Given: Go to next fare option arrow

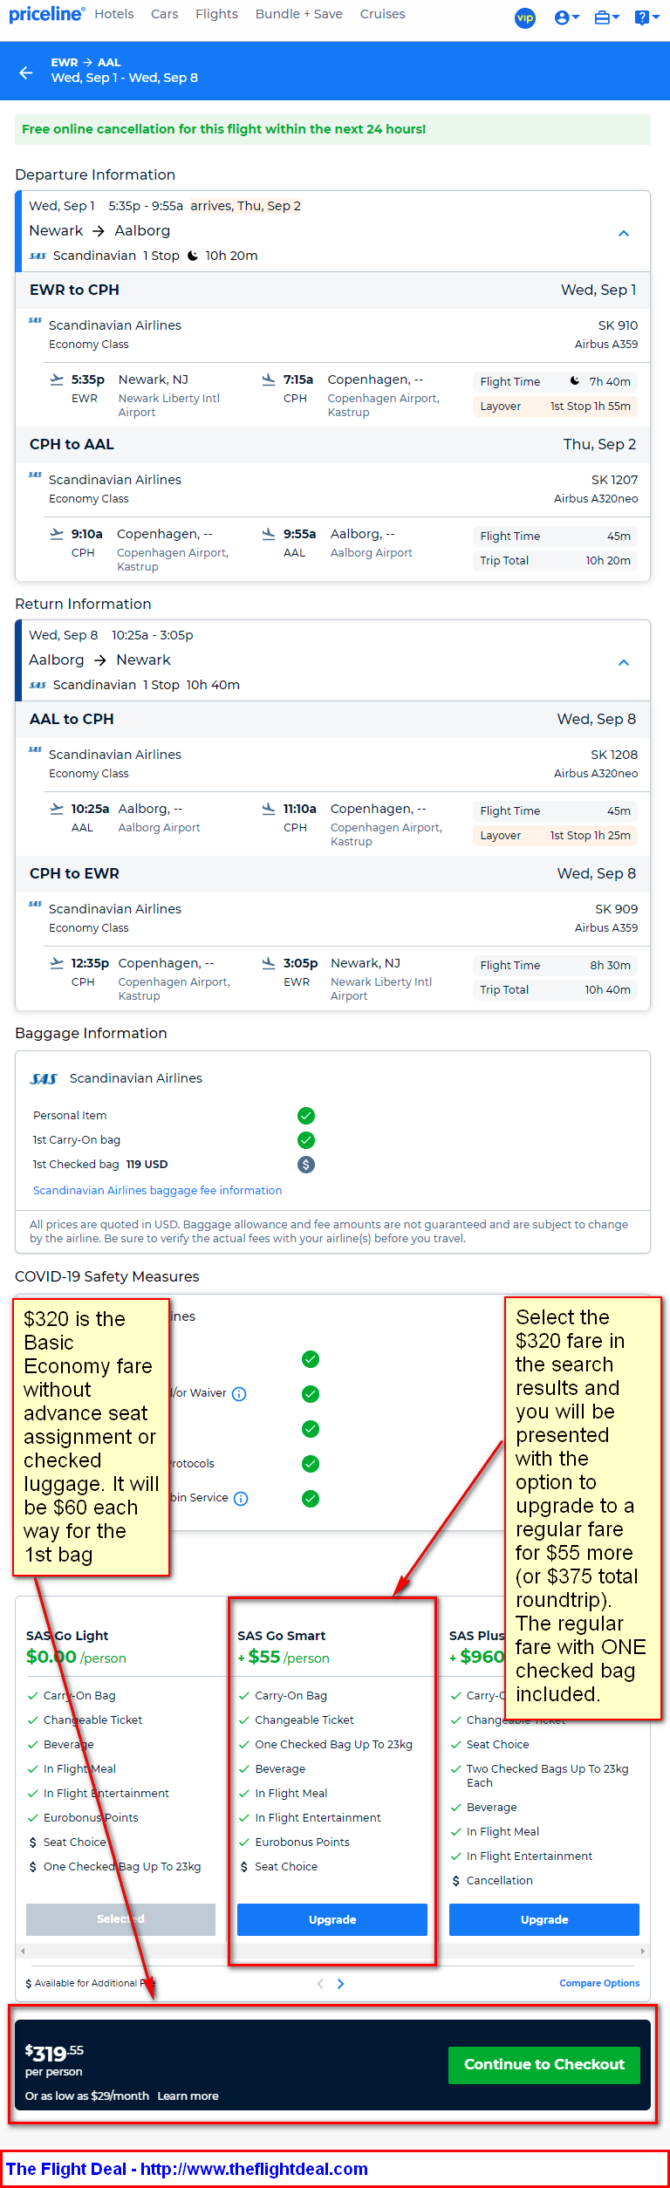Looking at the screenshot, I should tap(341, 1983).
